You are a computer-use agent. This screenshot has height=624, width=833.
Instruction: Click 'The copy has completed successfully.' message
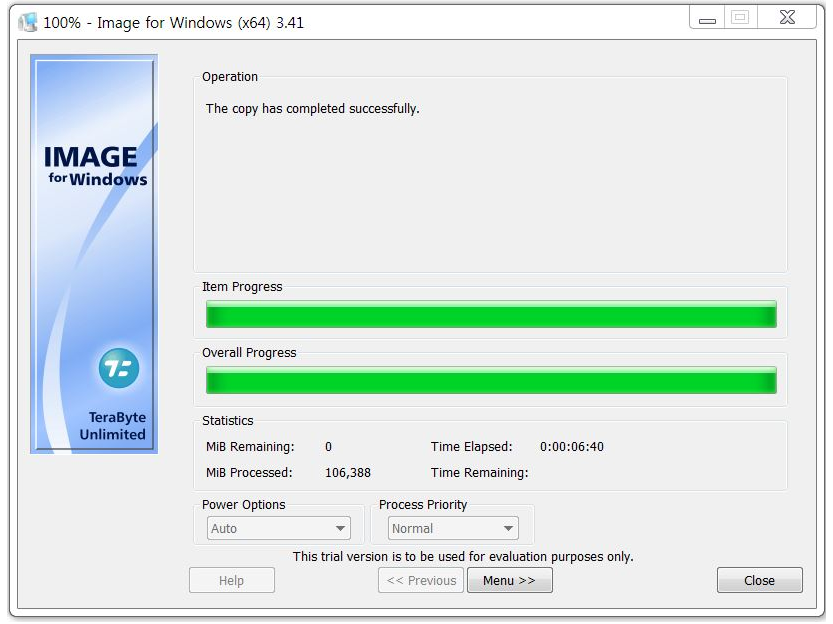[x=313, y=108]
